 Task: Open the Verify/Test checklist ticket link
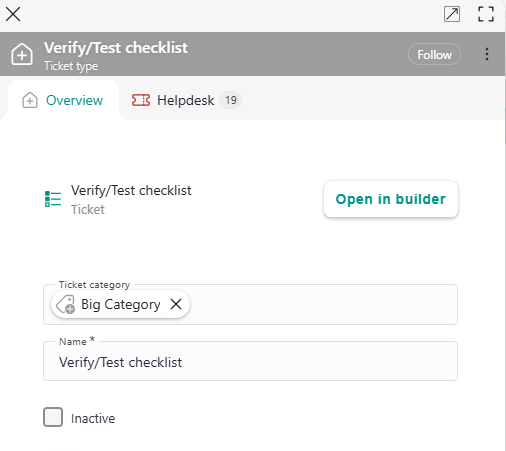131,191
